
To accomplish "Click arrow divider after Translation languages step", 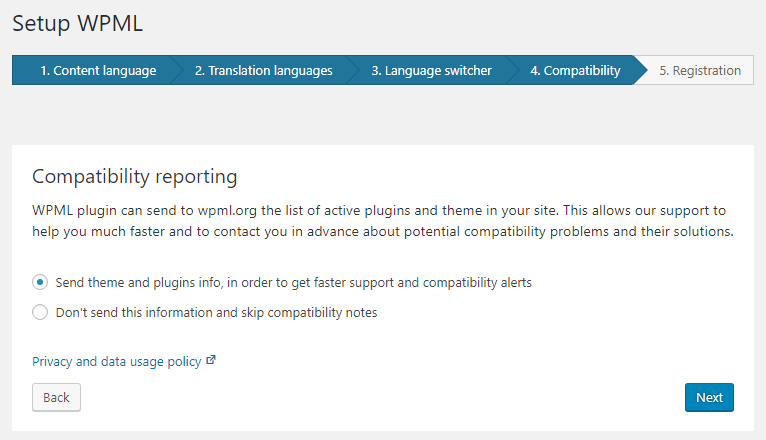I will 352,70.
